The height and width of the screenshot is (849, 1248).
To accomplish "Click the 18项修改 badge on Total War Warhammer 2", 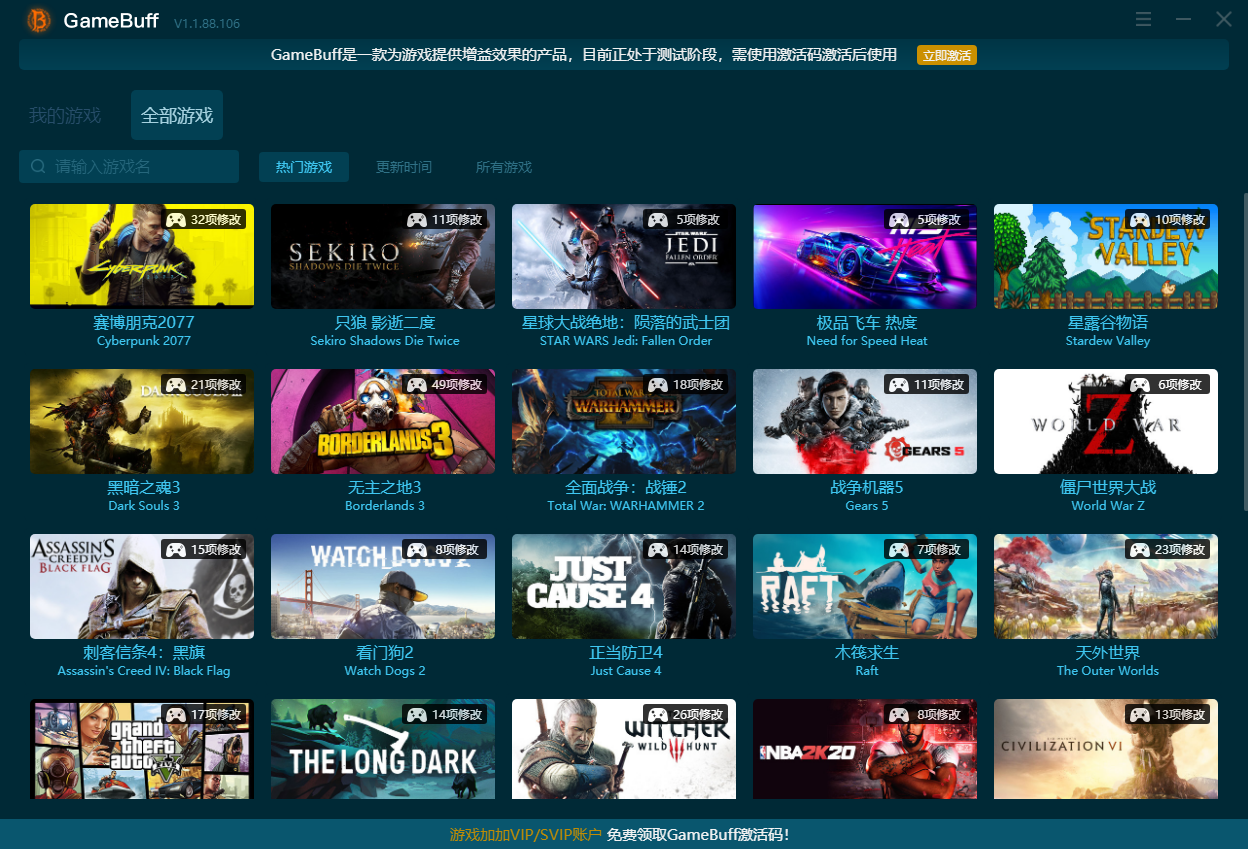I will point(686,384).
